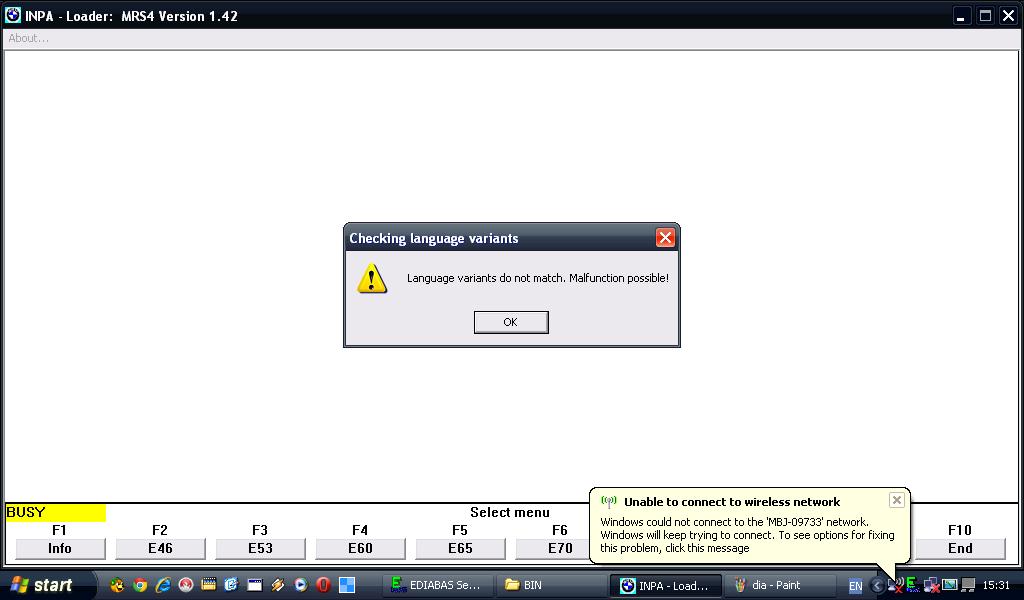Click the BUSY status indicator
The width and height of the screenshot is (1024, 600).
[55, 513]
